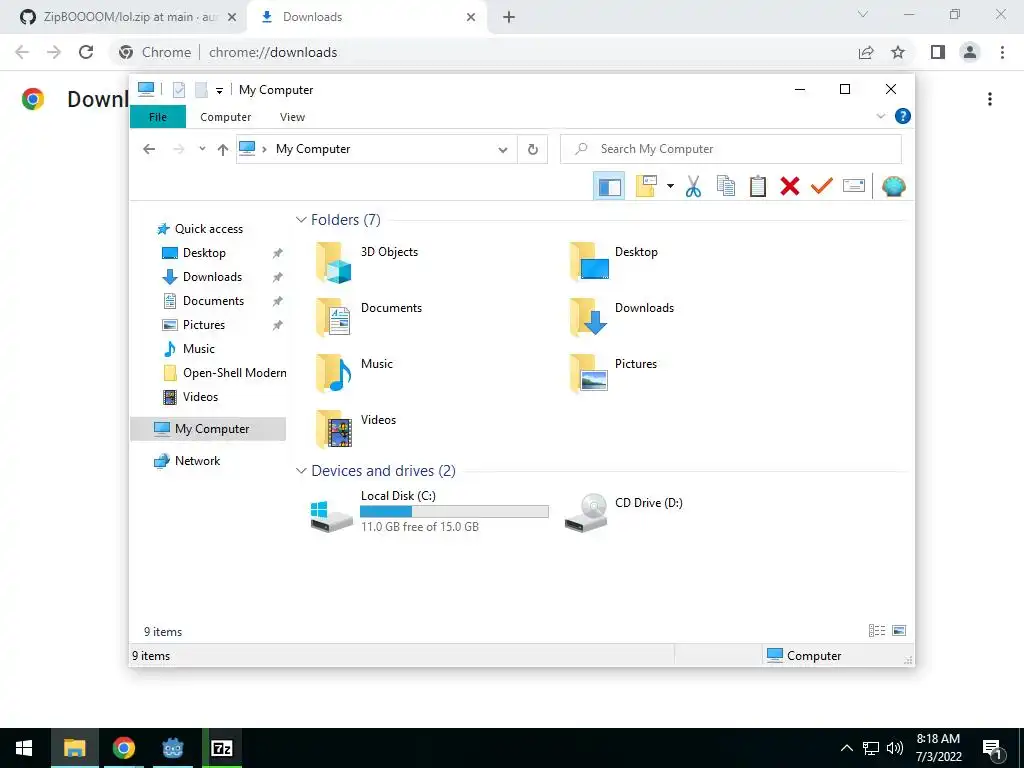This screenshot has width=1024, height=768.
Task: Open the File ribbon tab
Action: pos(158,117)
